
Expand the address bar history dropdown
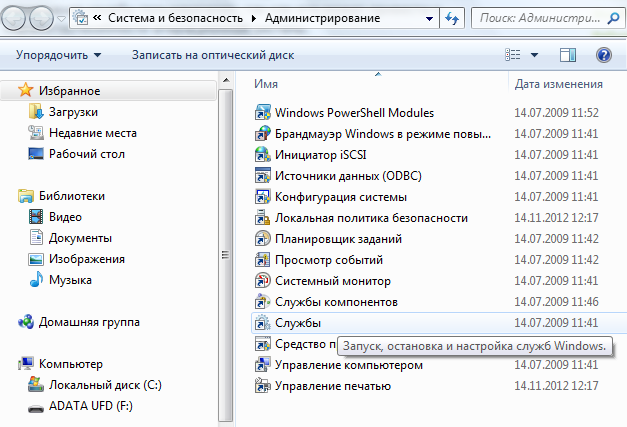[x=429, y=18]
